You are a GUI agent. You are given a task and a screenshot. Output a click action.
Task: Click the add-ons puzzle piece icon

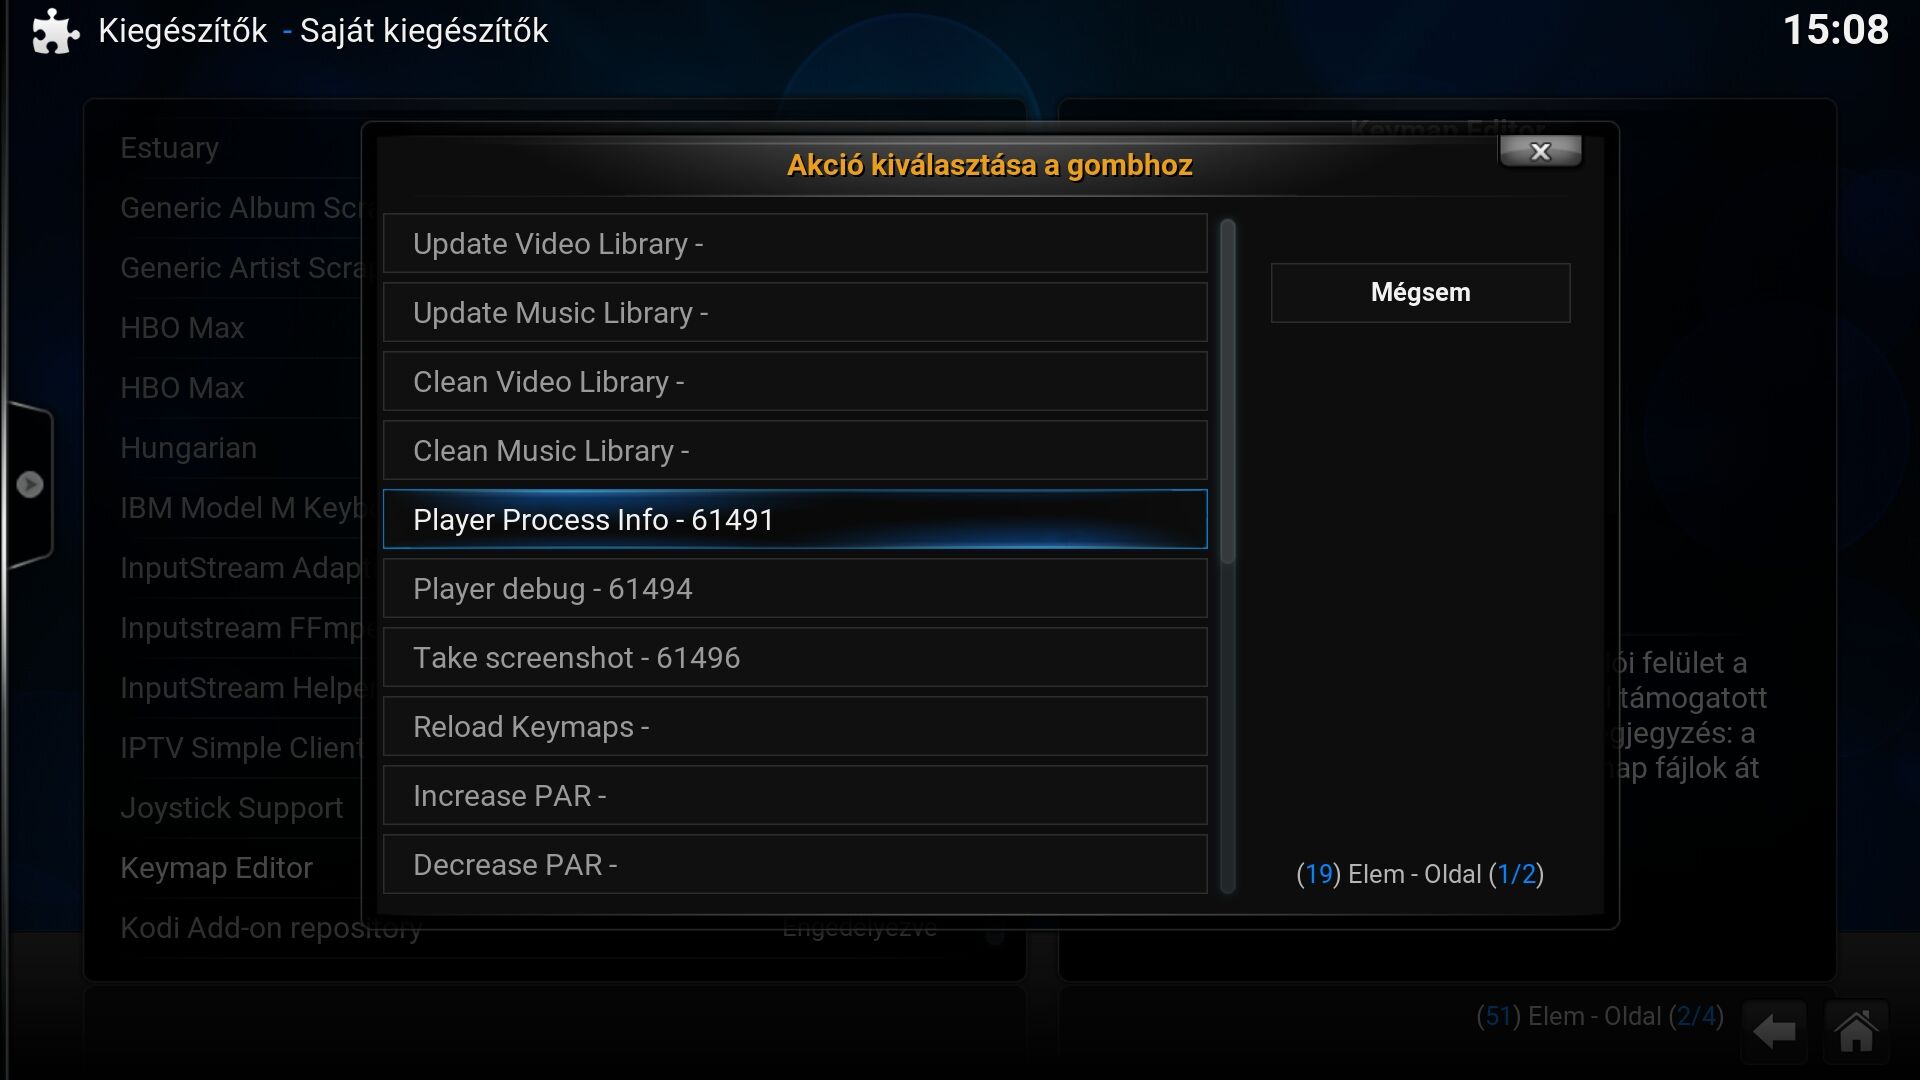pyautogui.click(x=55, y=32)
